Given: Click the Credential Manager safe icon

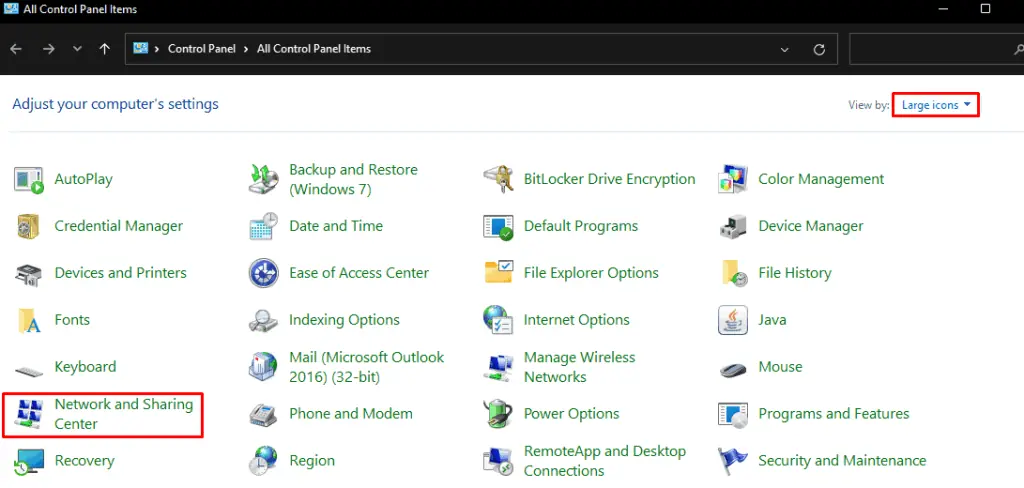Looking at the screenshot, I should (x=29, y=227).
